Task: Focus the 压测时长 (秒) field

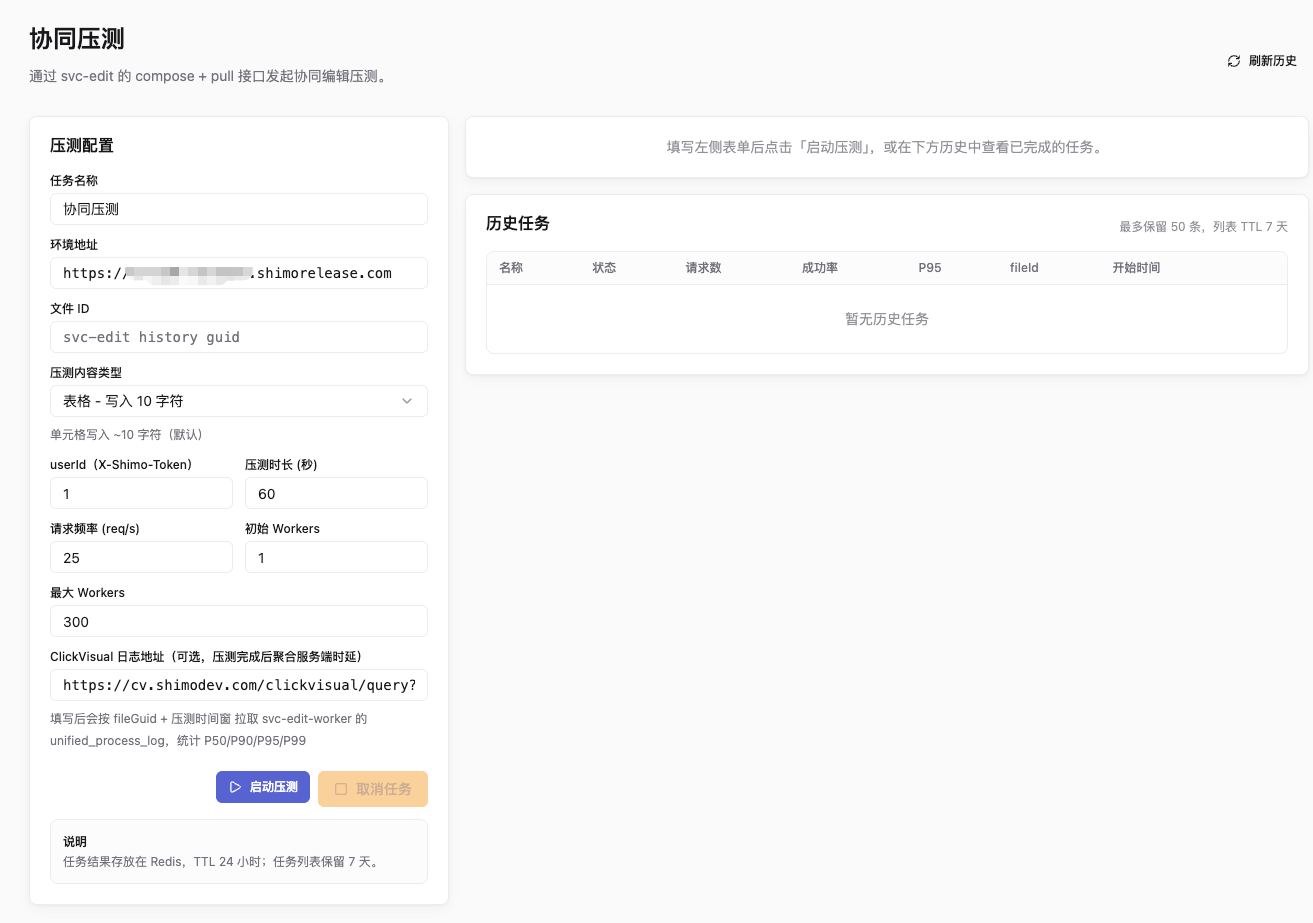Action: [x=336, y=493]
